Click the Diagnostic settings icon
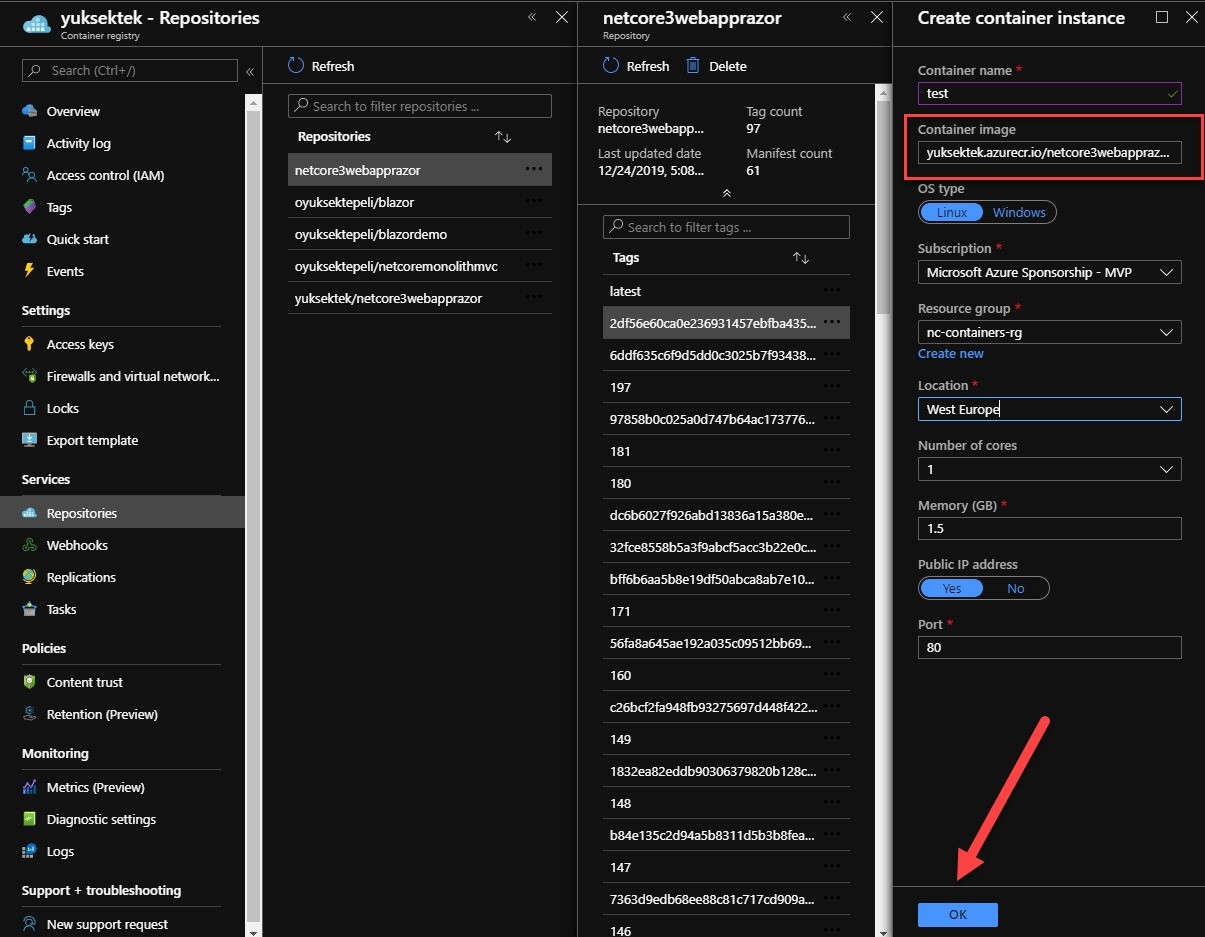This screenshot has width=1205, height=937. pyautogui.click(x=29, y=819)
